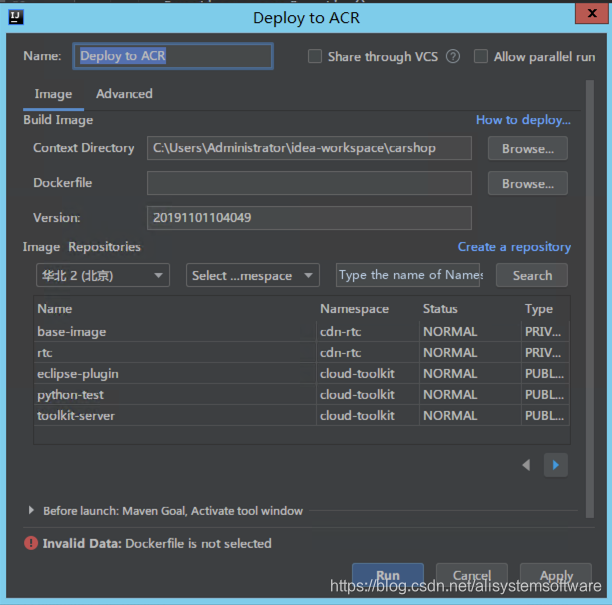The image size is (612, 605).
Task: Click the Apply button
Action: pyautogui.click(x=556, y=575)
